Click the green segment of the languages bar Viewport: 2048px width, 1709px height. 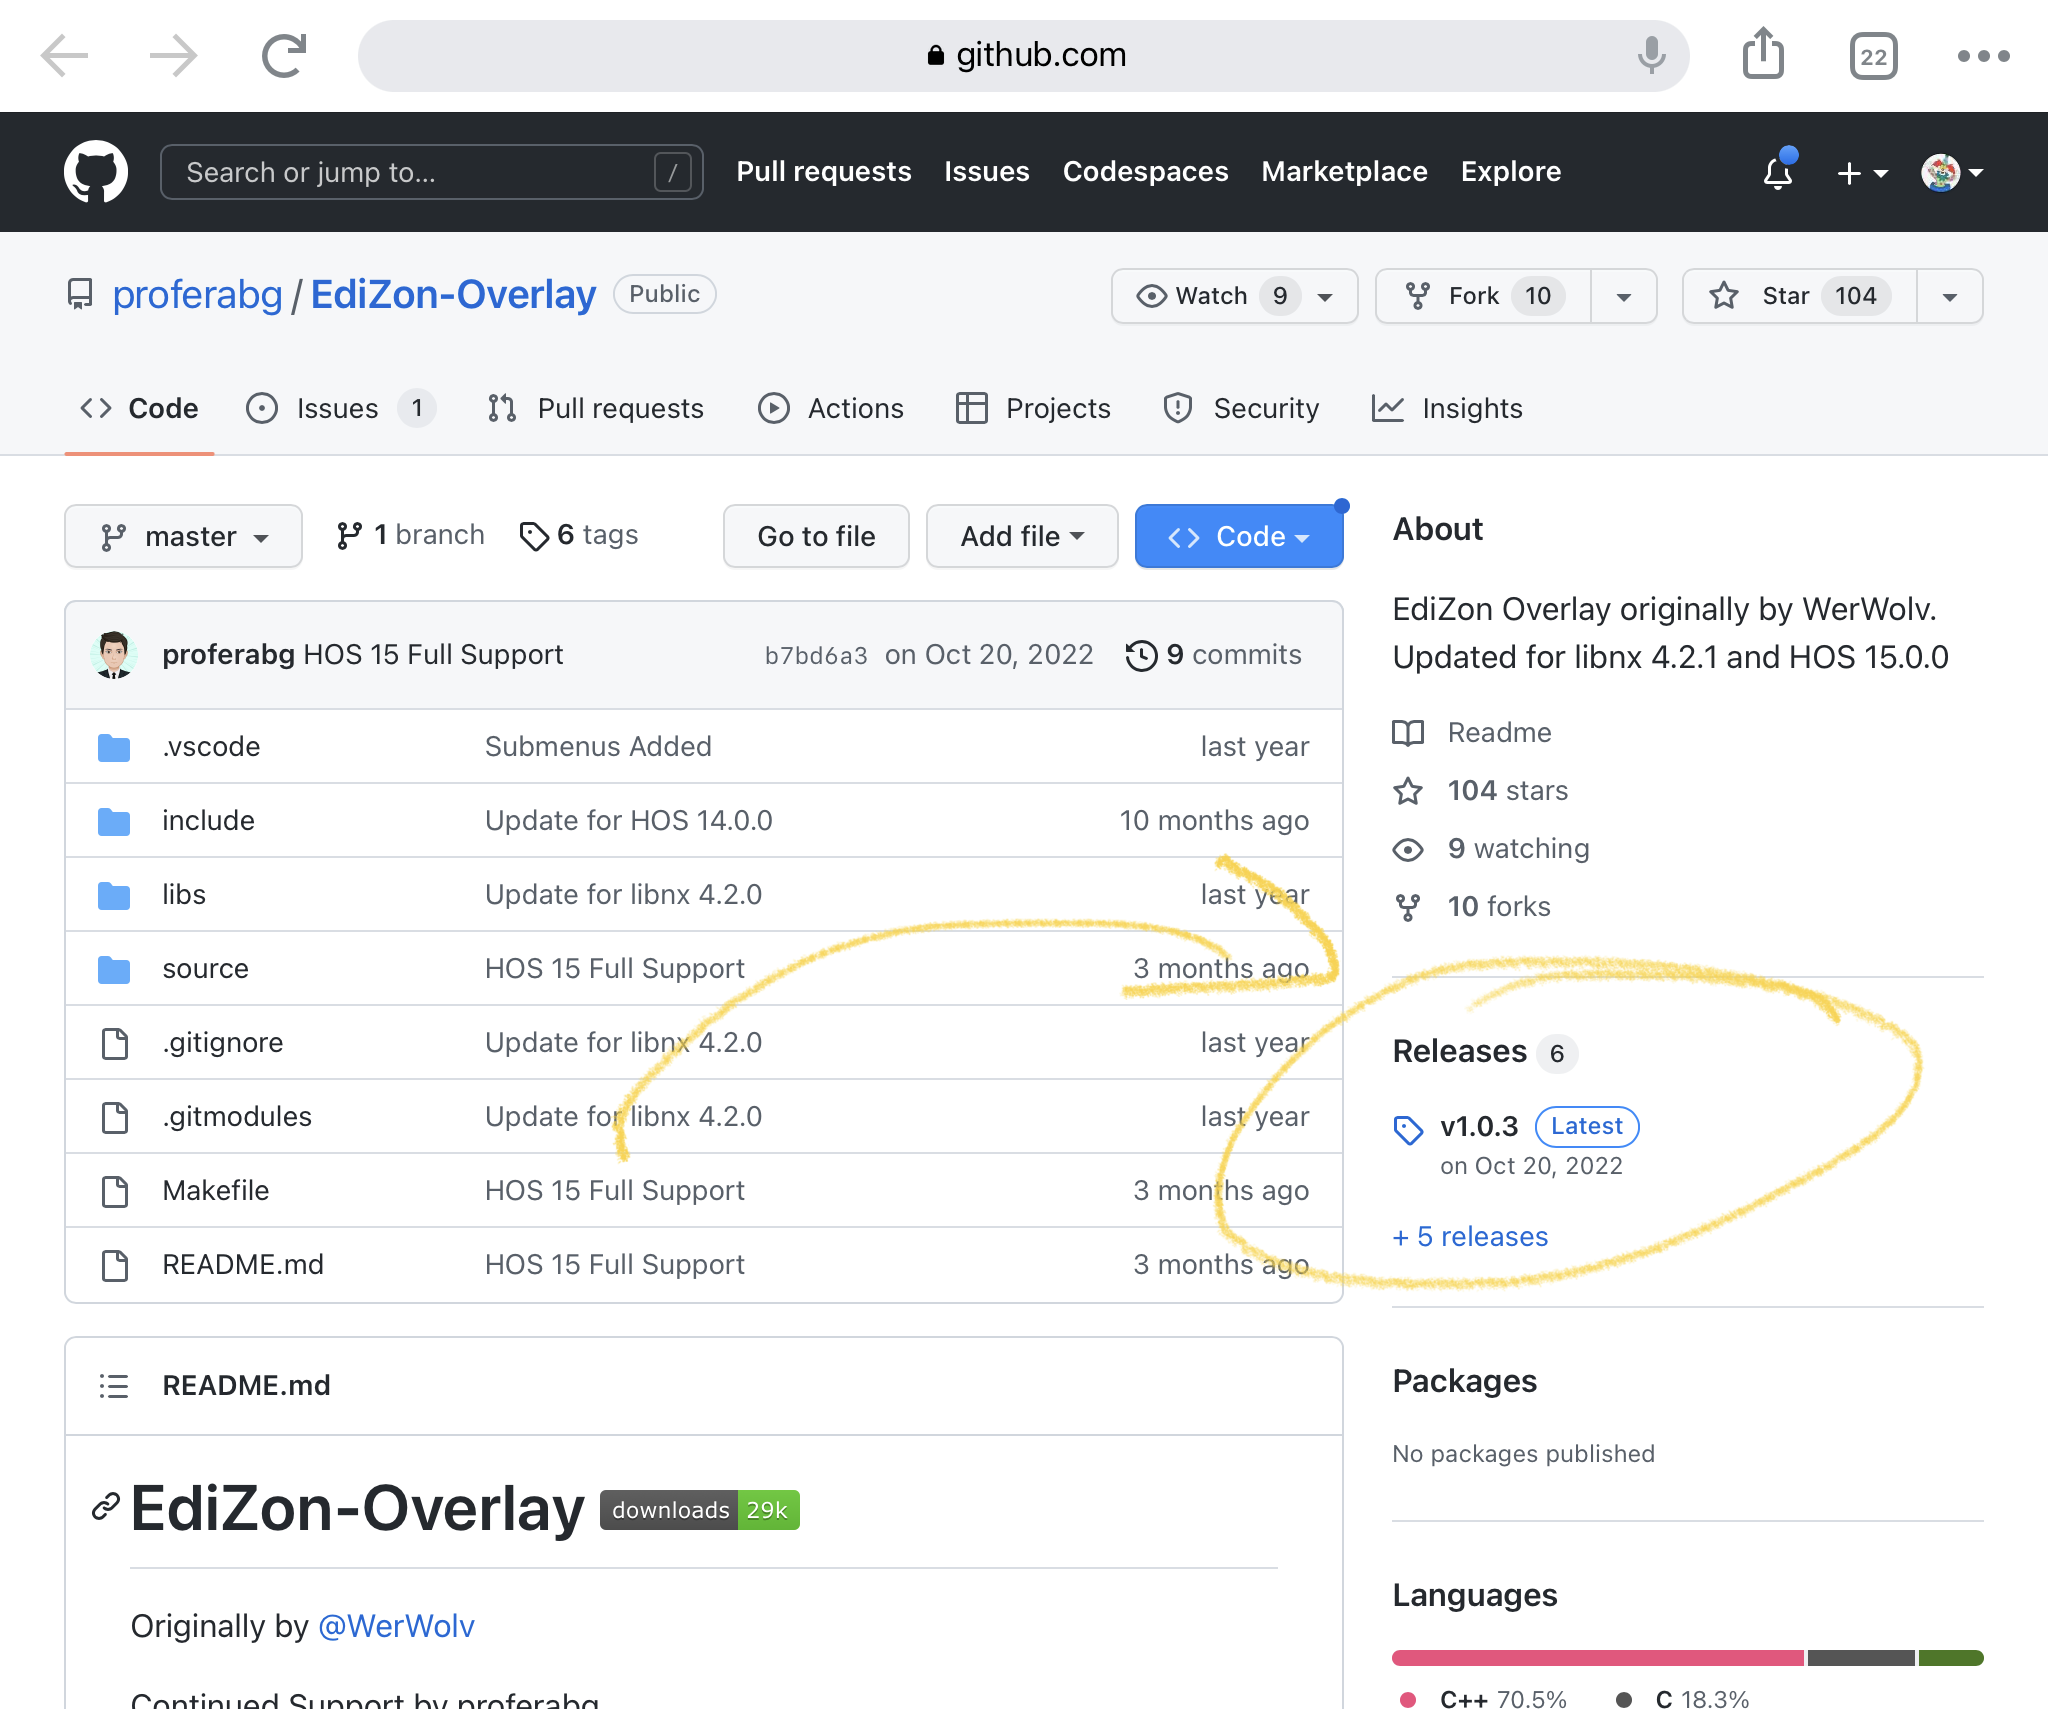(x=1951, y=1658)
